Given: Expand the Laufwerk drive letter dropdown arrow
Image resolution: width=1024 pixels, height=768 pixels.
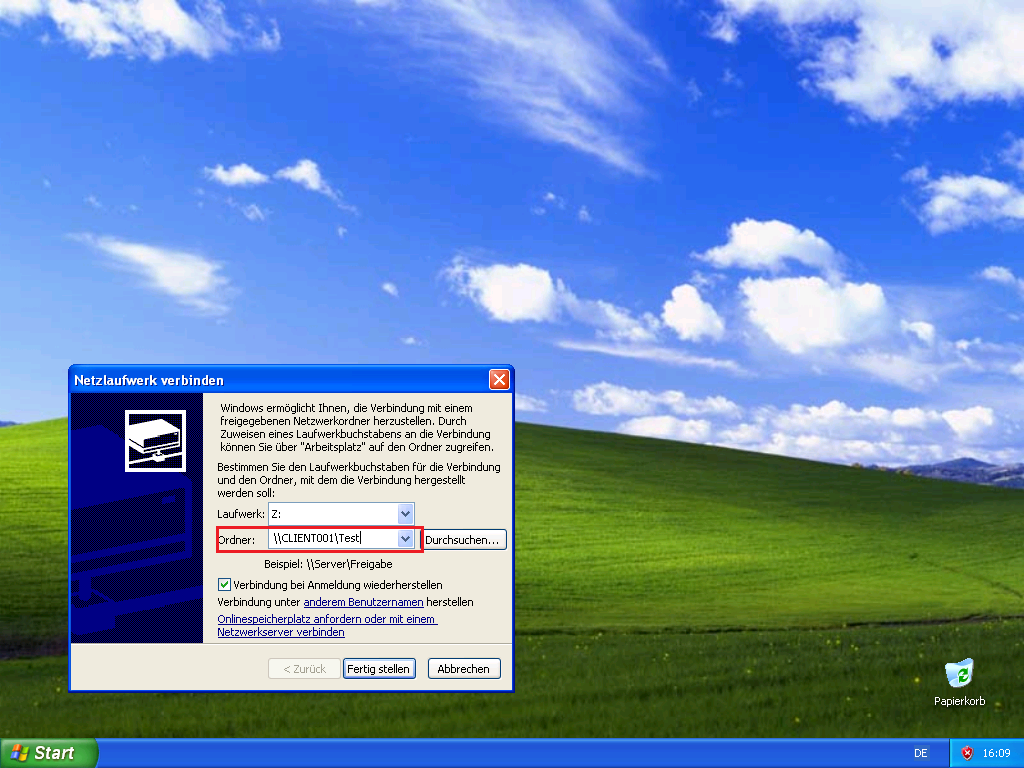Looking at the screenshot, I should 405,514.
